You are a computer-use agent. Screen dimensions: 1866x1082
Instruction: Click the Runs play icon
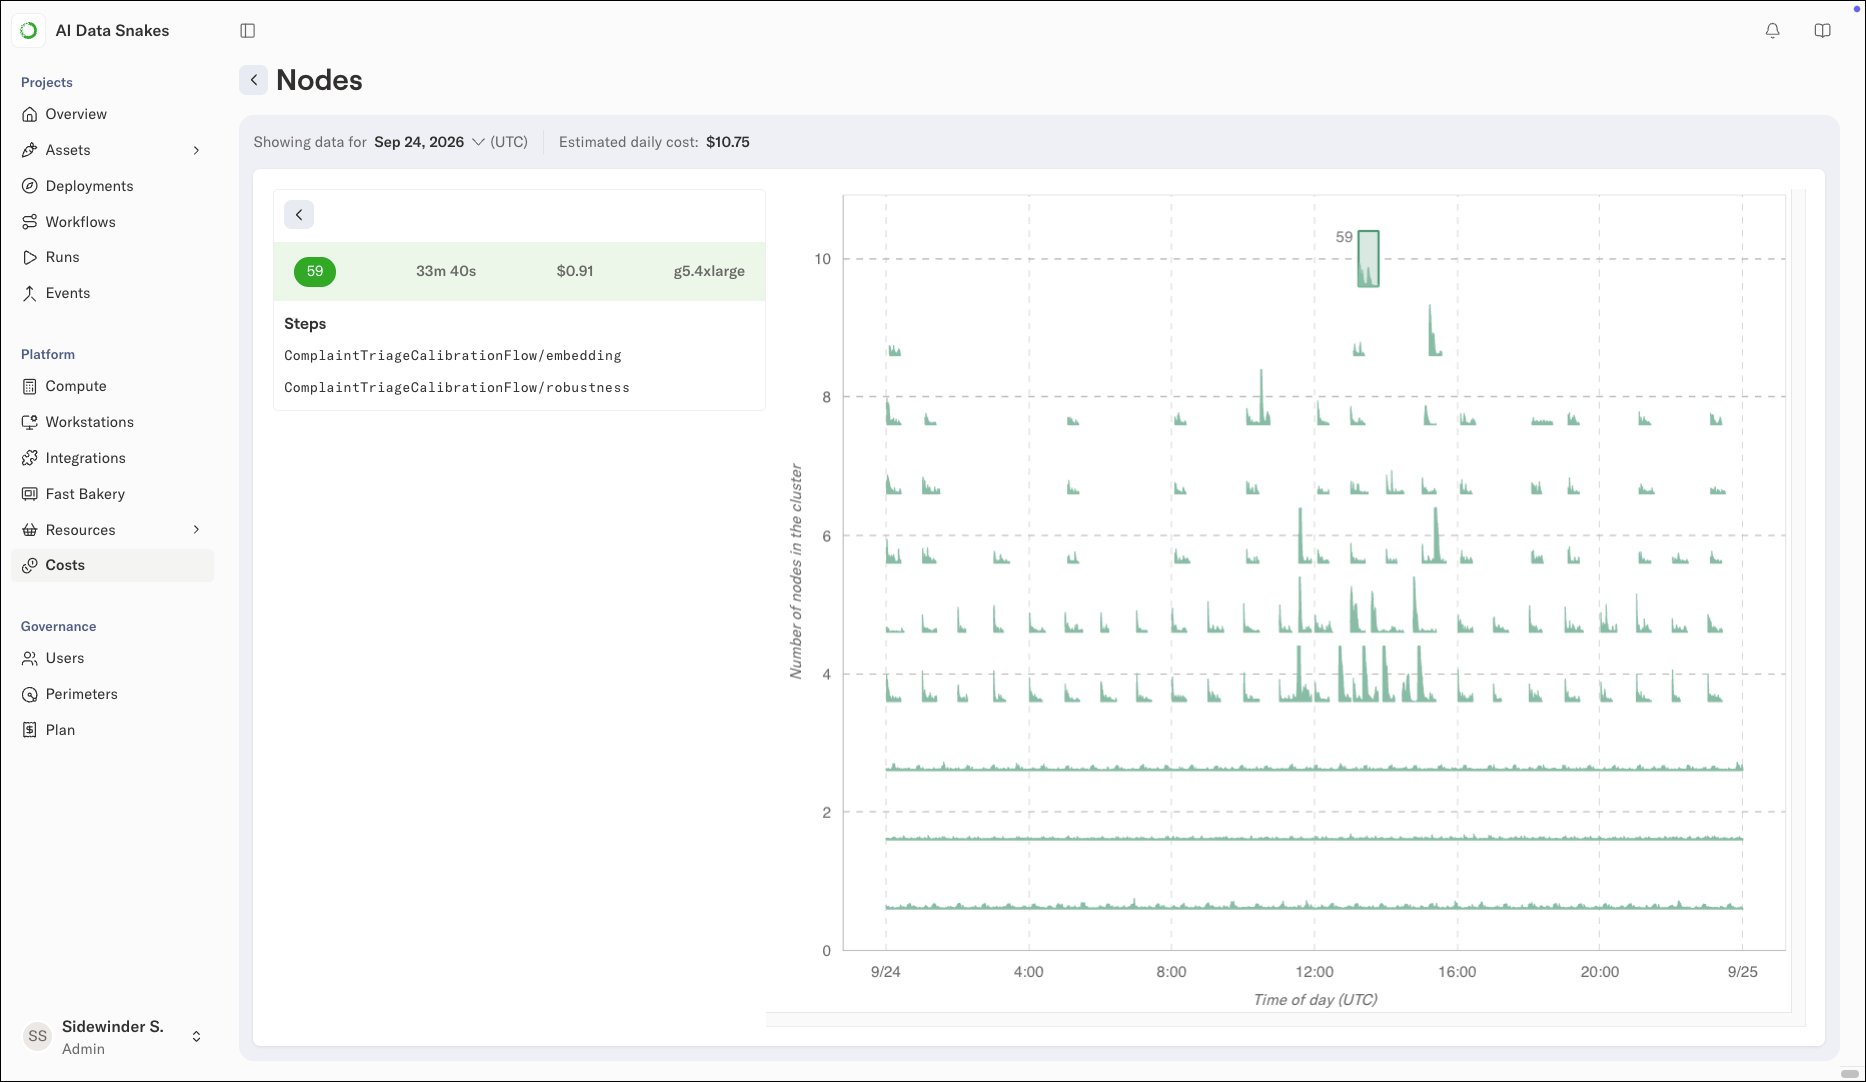click(x=30, y=257)
